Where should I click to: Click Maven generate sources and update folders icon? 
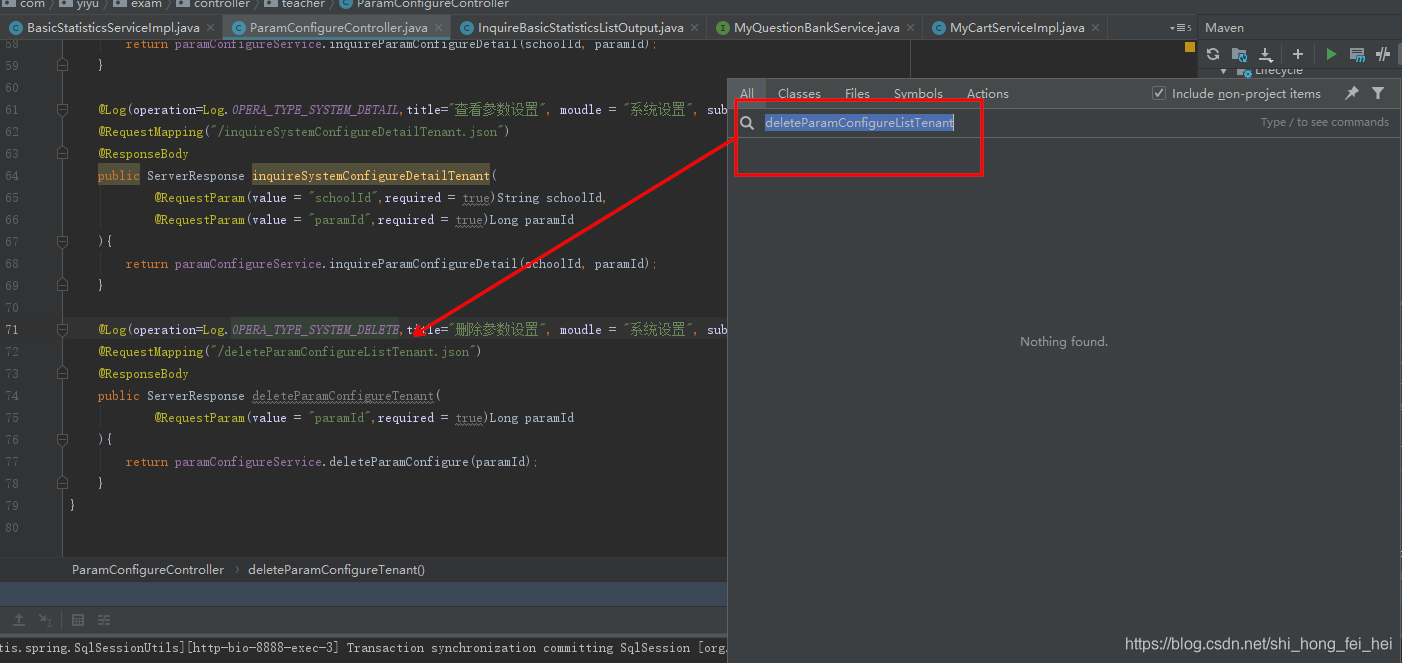tap(1239, 54)
